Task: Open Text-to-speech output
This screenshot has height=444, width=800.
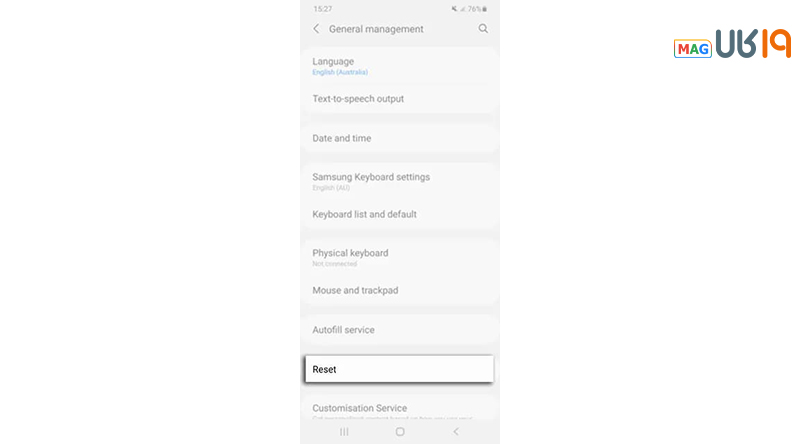Action: pyautogui.click(x=358, y=99)
